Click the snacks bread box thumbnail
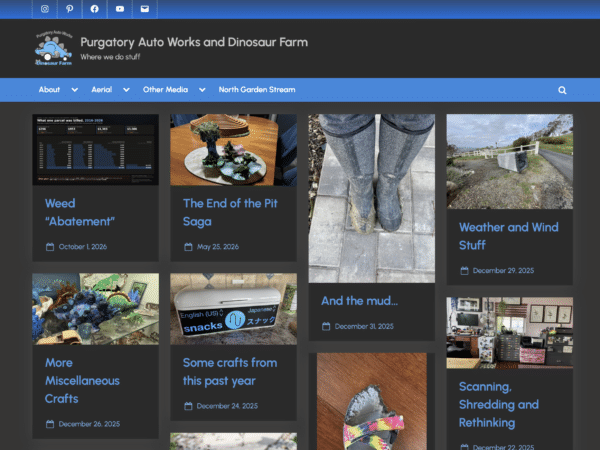Screen dimensions: 600x450 [x=233, y=309]
